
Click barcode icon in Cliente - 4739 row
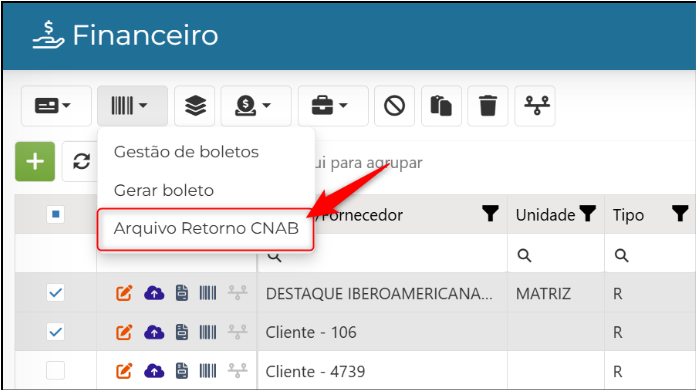(x=208, y=370)
